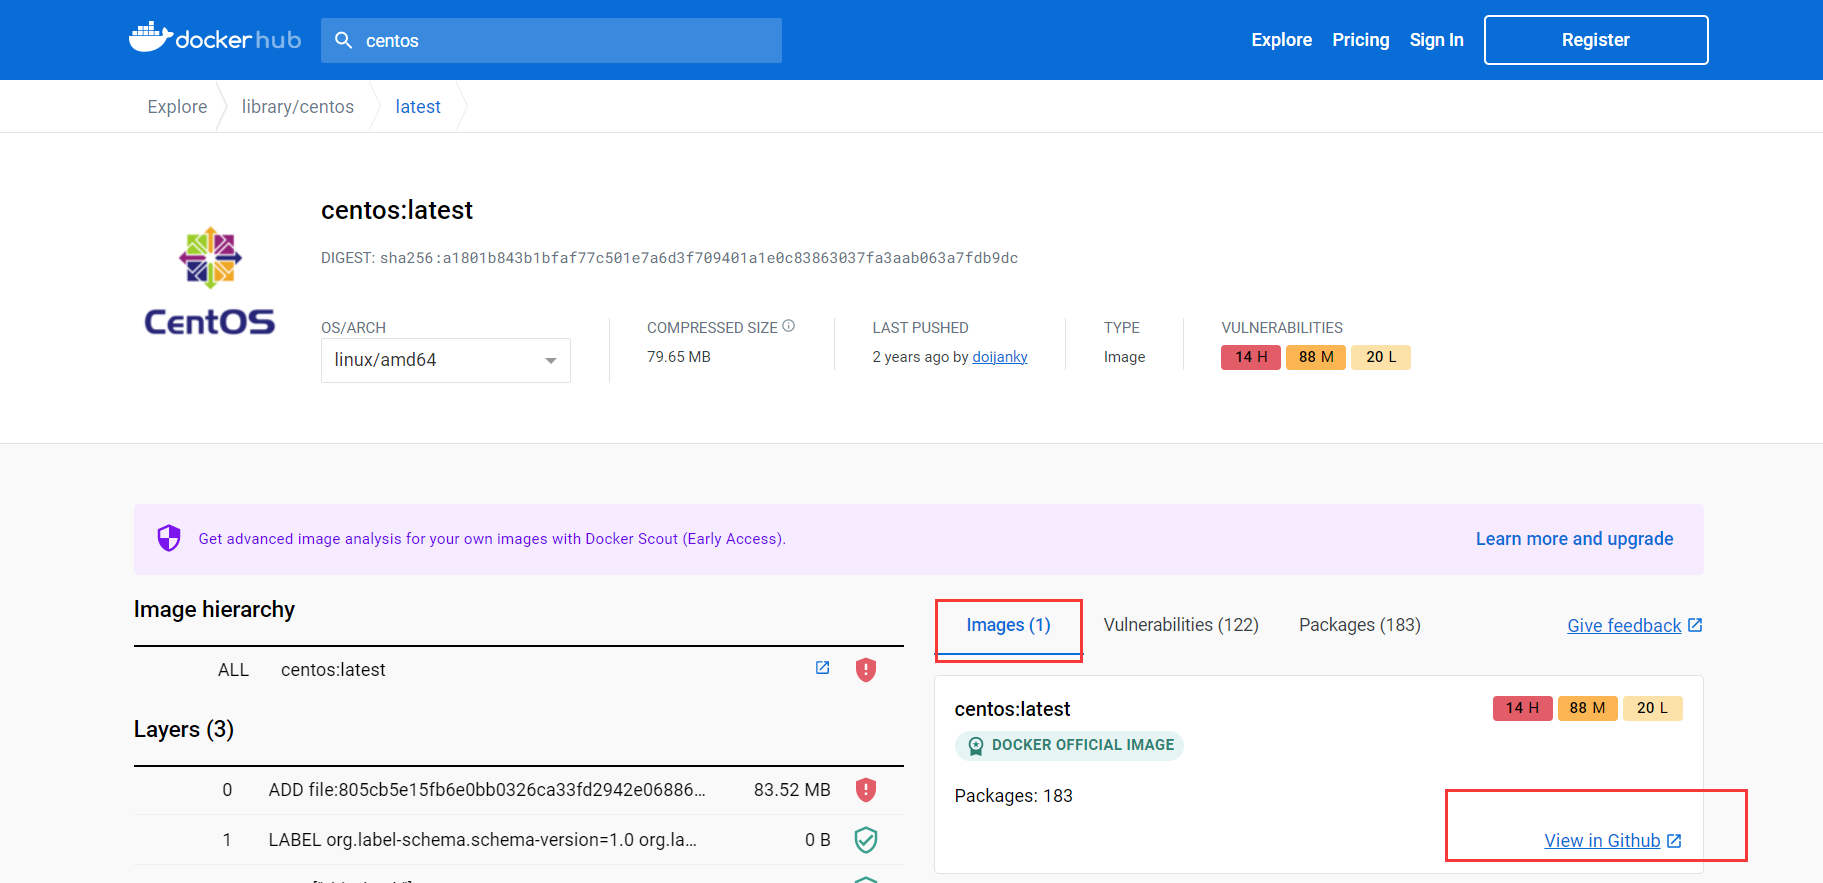Click 20 L badge in centos:latest card
1823x883 pixels.
point(1653,708)
